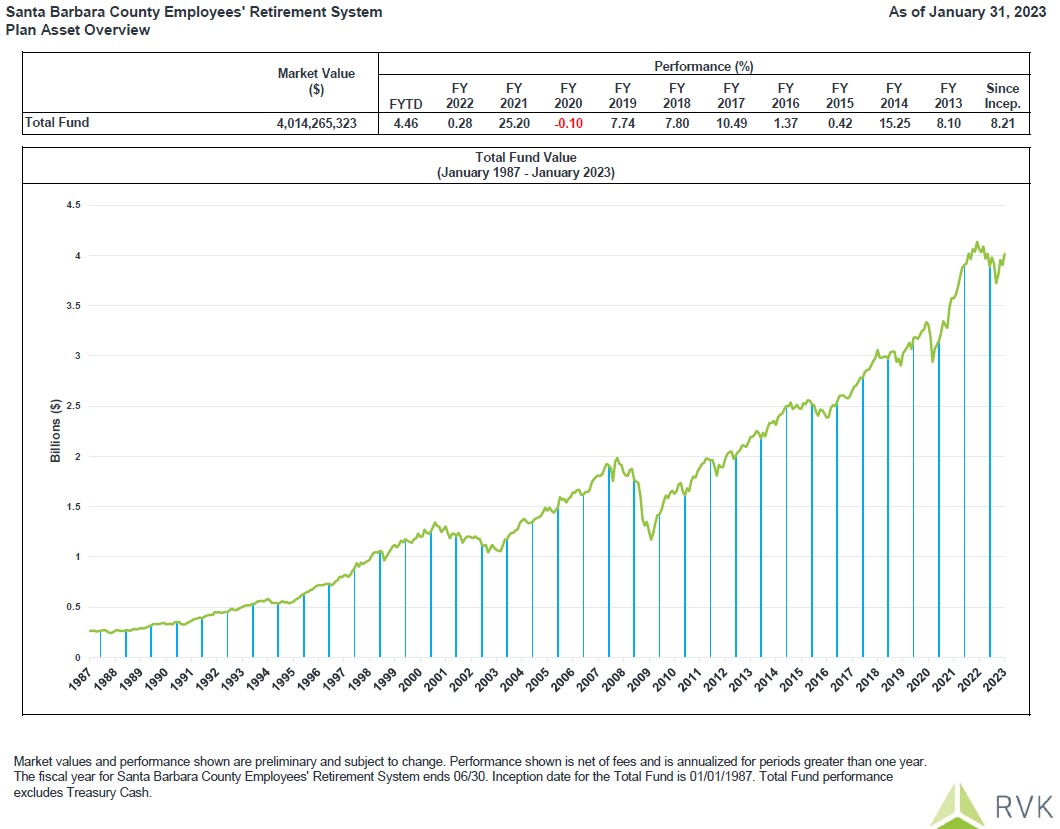Click the 25.20 FY 2021 performance value
The width and height of the screenshot is (1060, 829).
(513, 124)
